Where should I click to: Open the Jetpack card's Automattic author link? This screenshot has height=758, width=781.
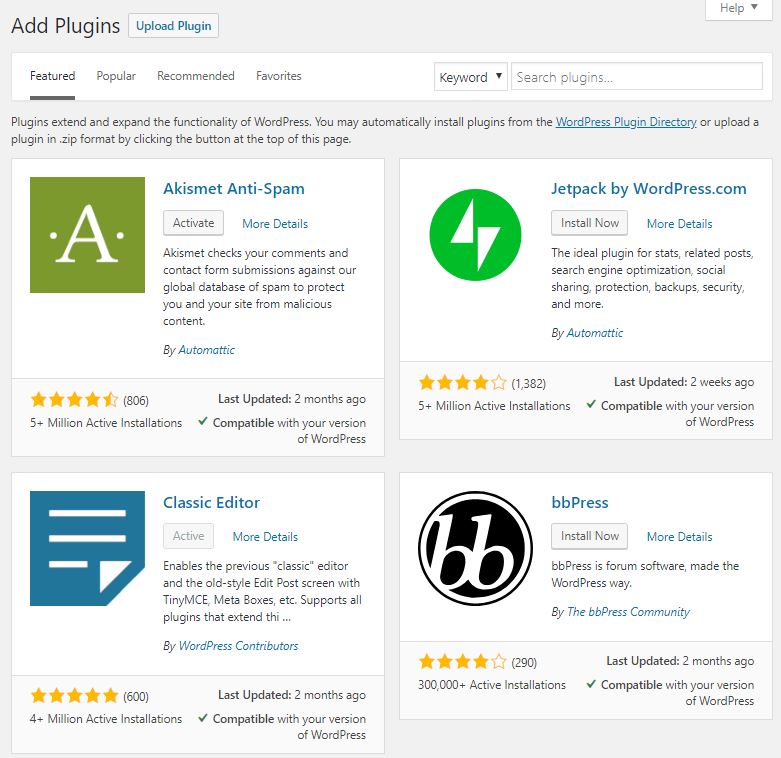595,333
